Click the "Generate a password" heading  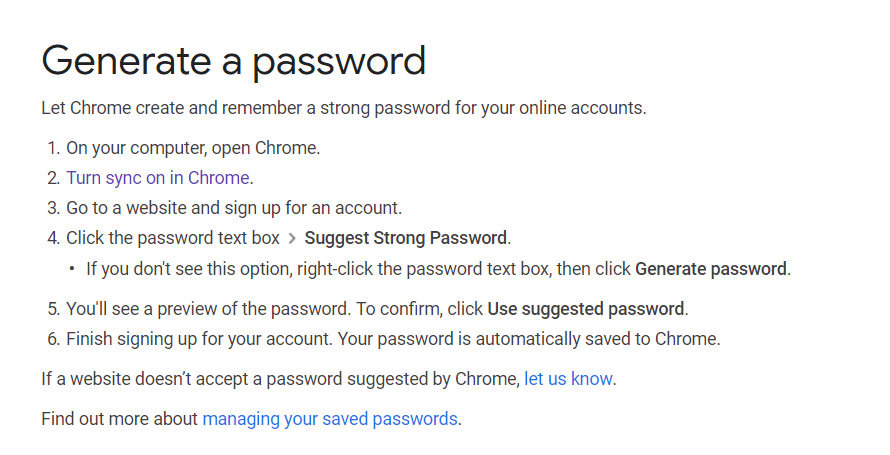pyautogui.click(x=233, y=61)
